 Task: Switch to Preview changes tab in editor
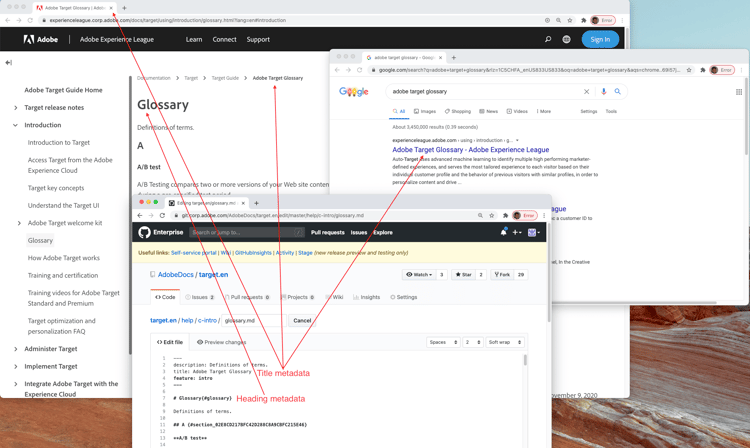(x=221, y=342)
